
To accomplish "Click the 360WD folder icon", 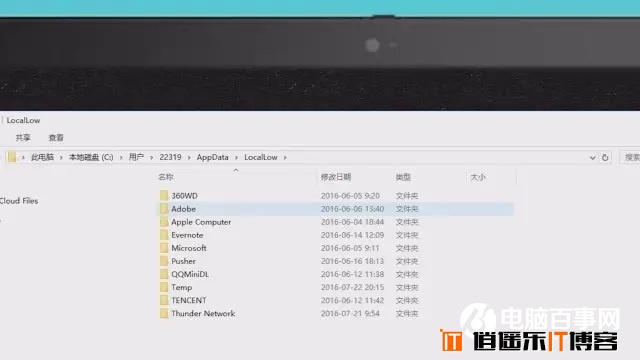I will pos(164,196).
